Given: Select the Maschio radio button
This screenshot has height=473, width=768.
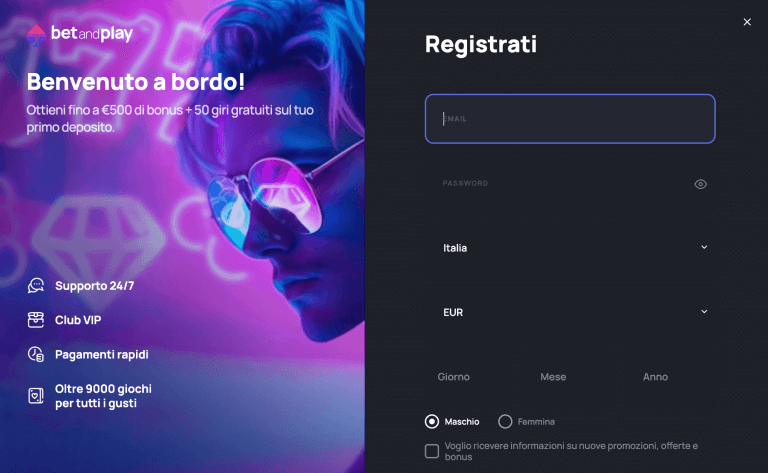Looking at the screenshot, I should click(x=432, y=422).
